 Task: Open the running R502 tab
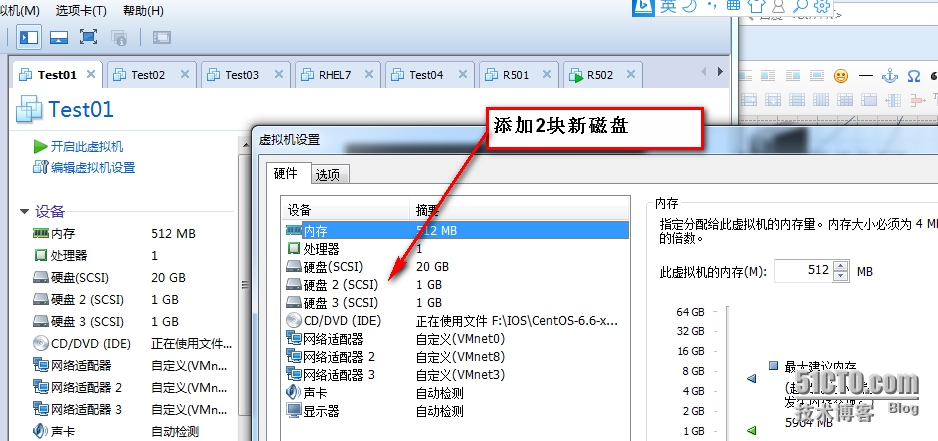pyautogui.click(x=602, y=75)
